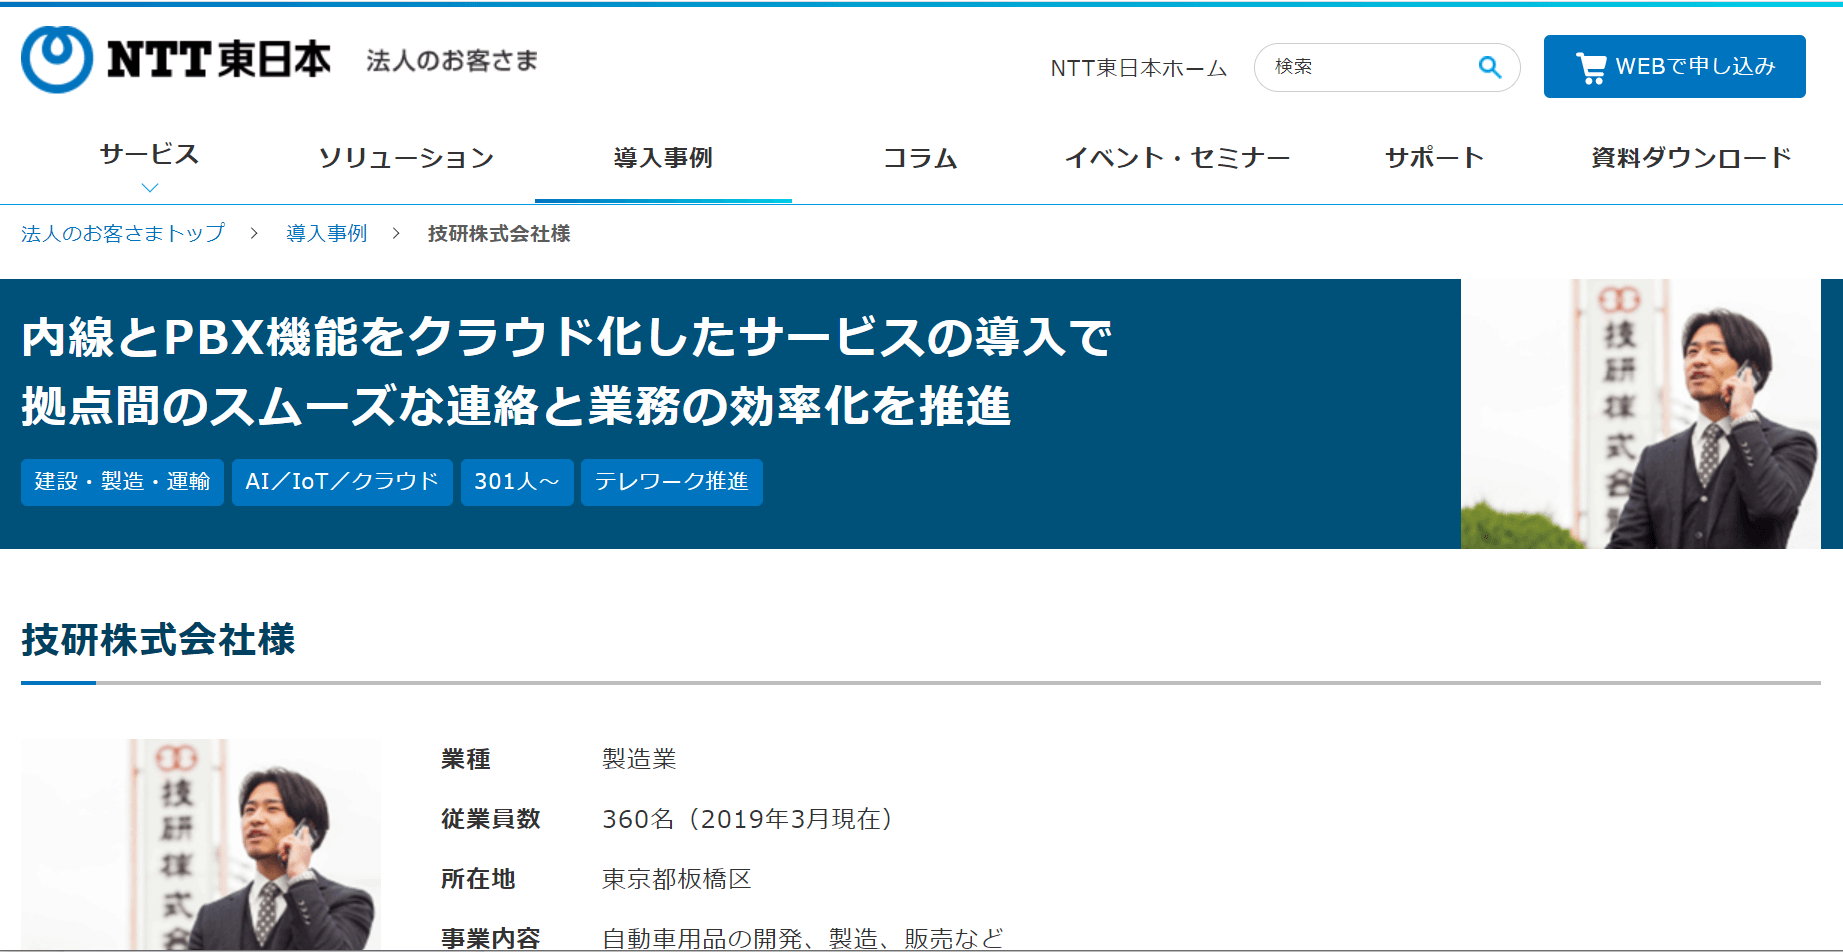Click the 導入事例 breadcrumb link
1843x952 pixels.
pos(327,233)
